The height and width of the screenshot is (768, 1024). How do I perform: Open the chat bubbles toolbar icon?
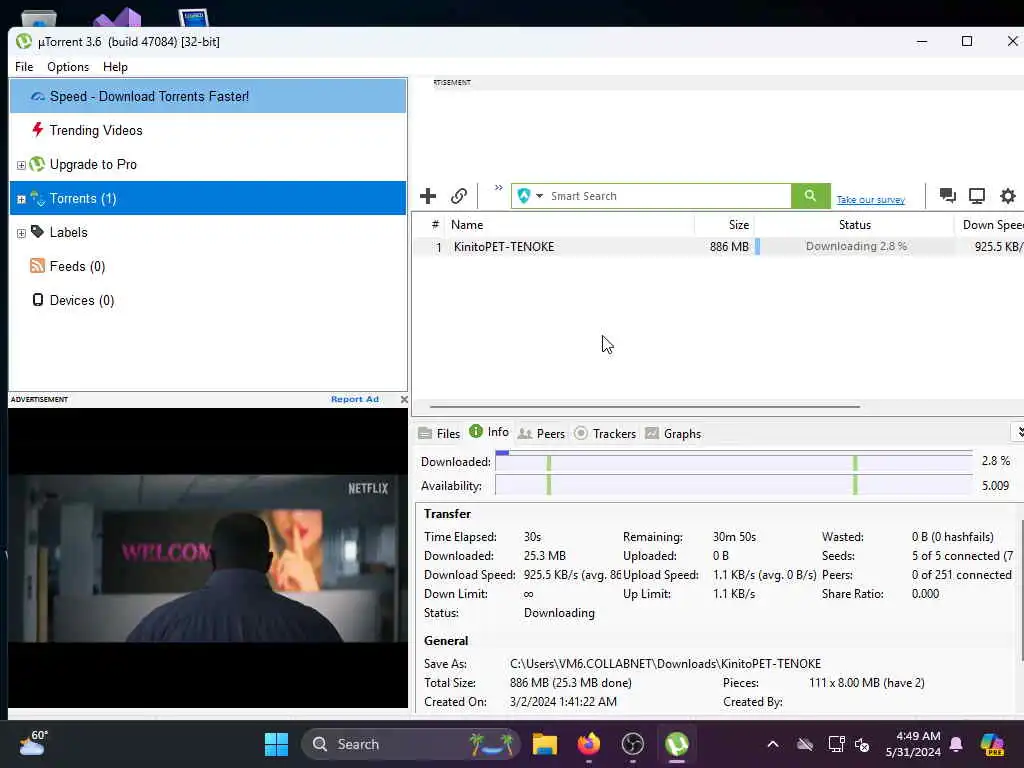tap(947, 195)
